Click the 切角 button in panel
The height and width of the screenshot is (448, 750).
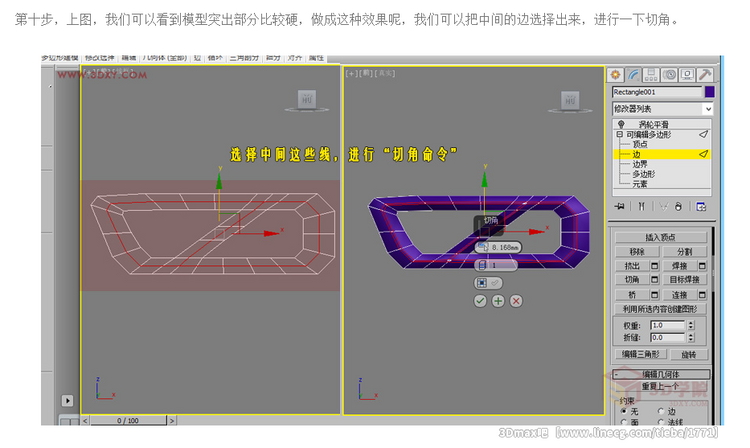coord(632,280)
